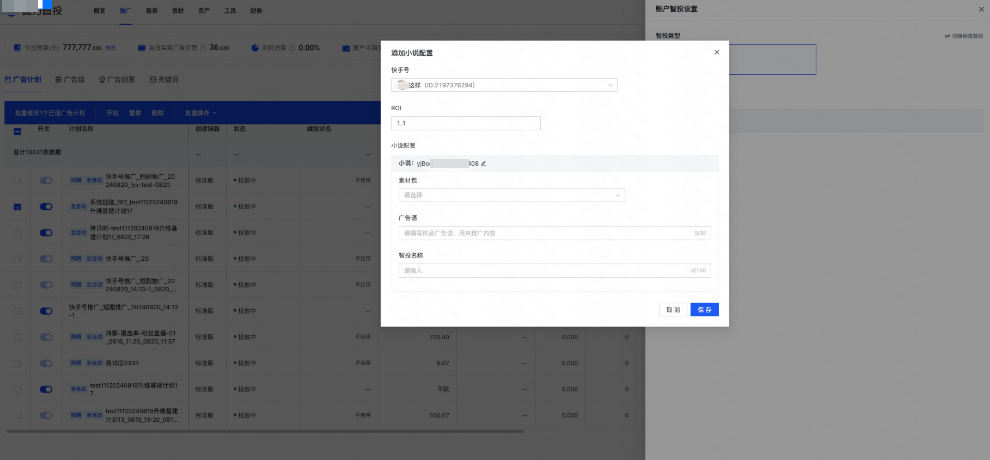Screen dimensions: 990x460
Task: Click help icon next to 当日实际广告花费
Action: coord(202,47)
